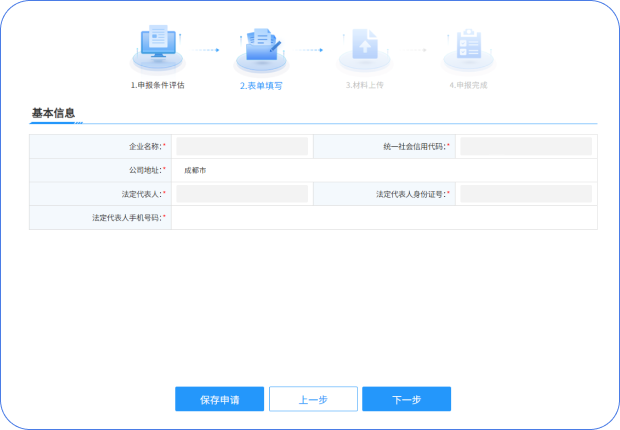The width and height of the screenshot is (620, 430).
Task: Click the 法定代表人手机号码 field label
Action: [x=127, y=218]
